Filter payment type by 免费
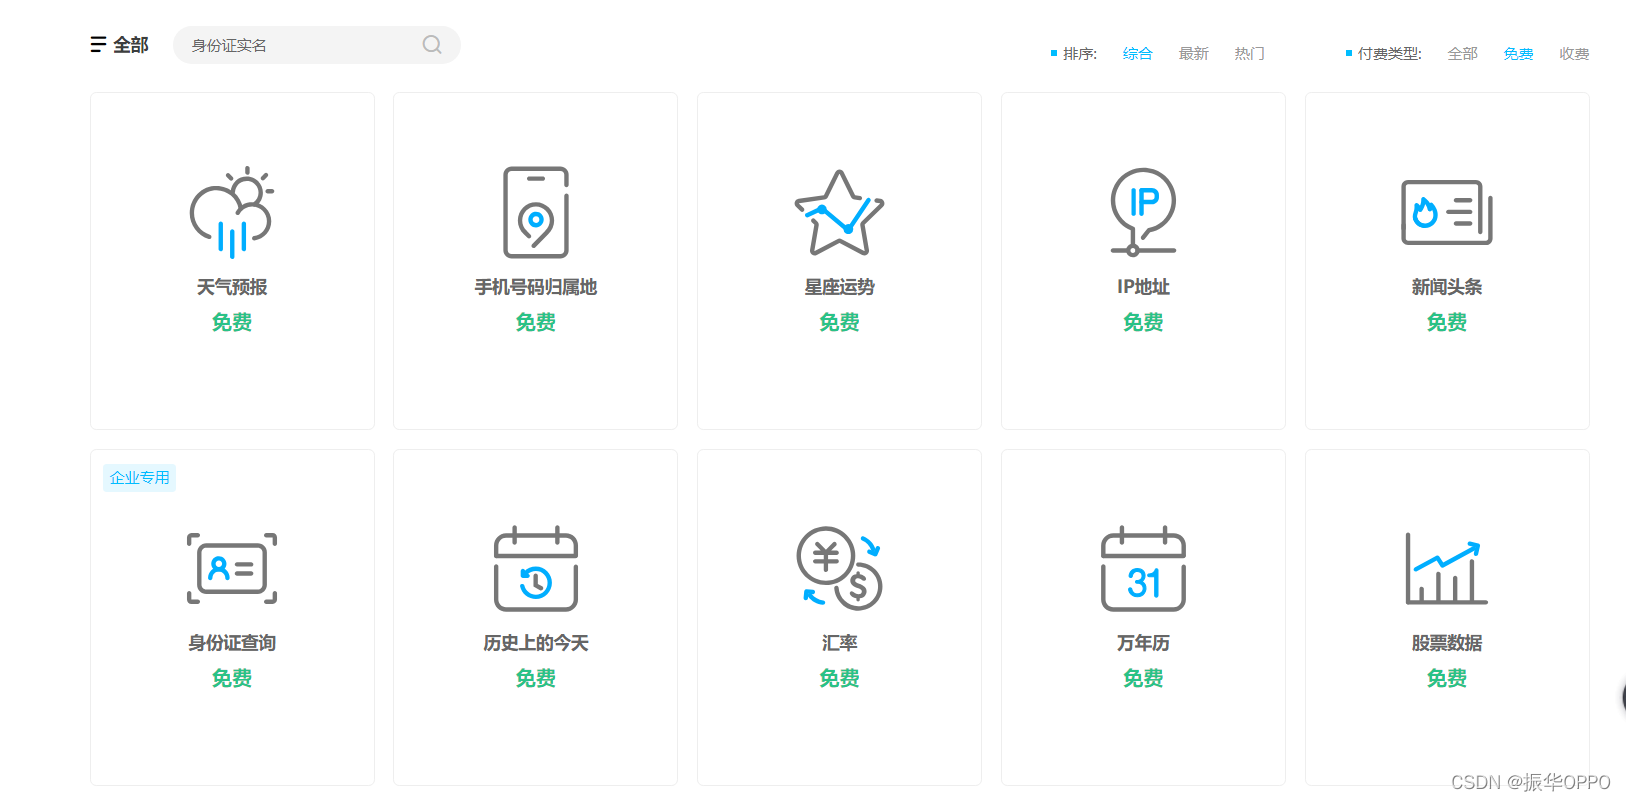Viewport: 1626px width, 801px height. (x=1519, y=54)
